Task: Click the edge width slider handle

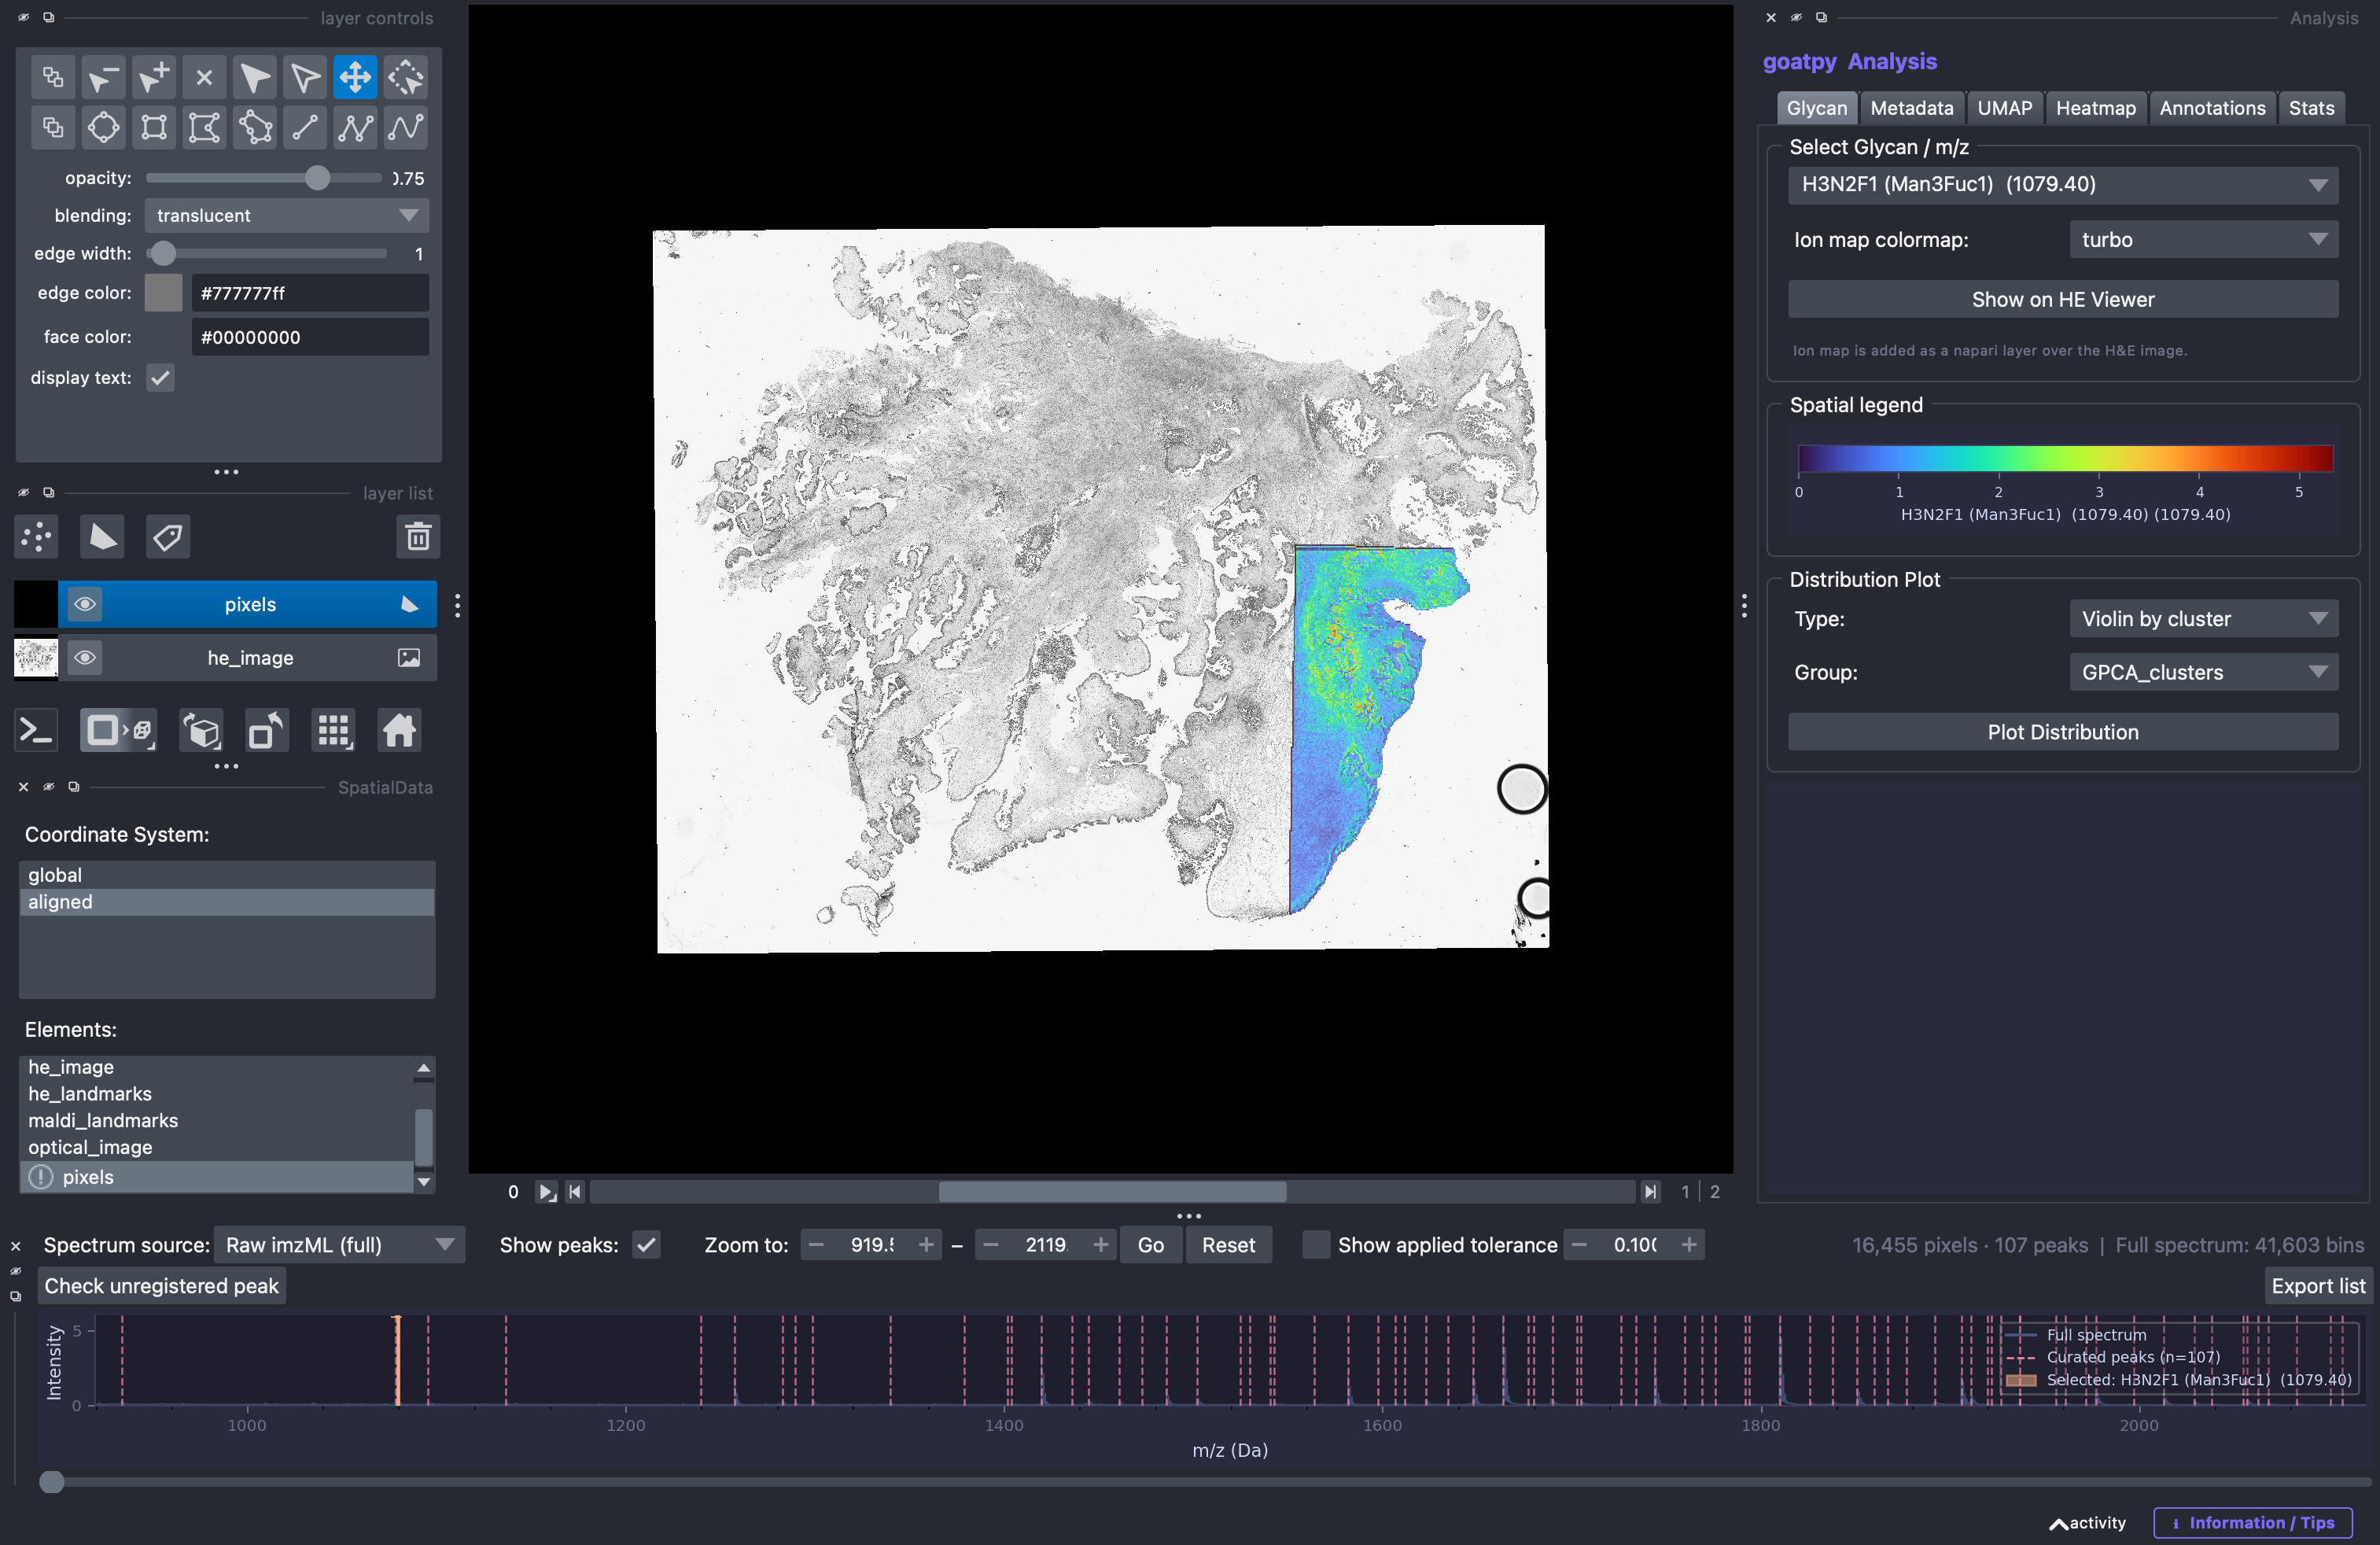Action: click(163, 254)
